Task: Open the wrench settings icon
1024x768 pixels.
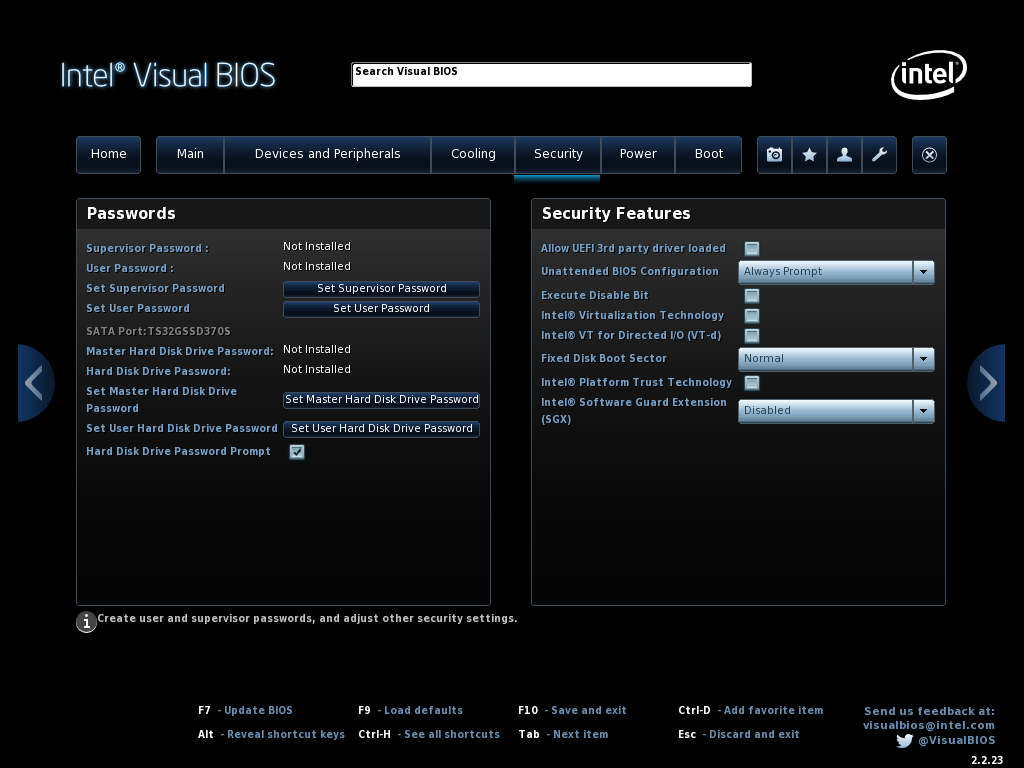Action: pyautogui.click(x=879, y=155)
